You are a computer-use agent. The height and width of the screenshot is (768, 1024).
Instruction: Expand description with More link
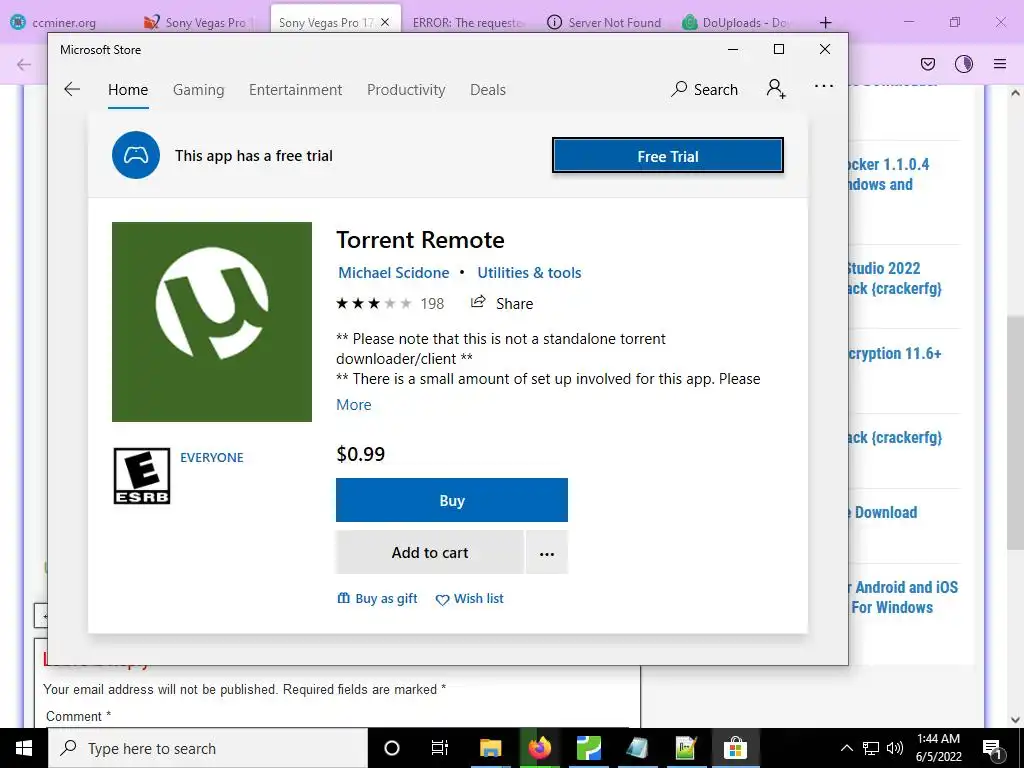tap(353, 405)
